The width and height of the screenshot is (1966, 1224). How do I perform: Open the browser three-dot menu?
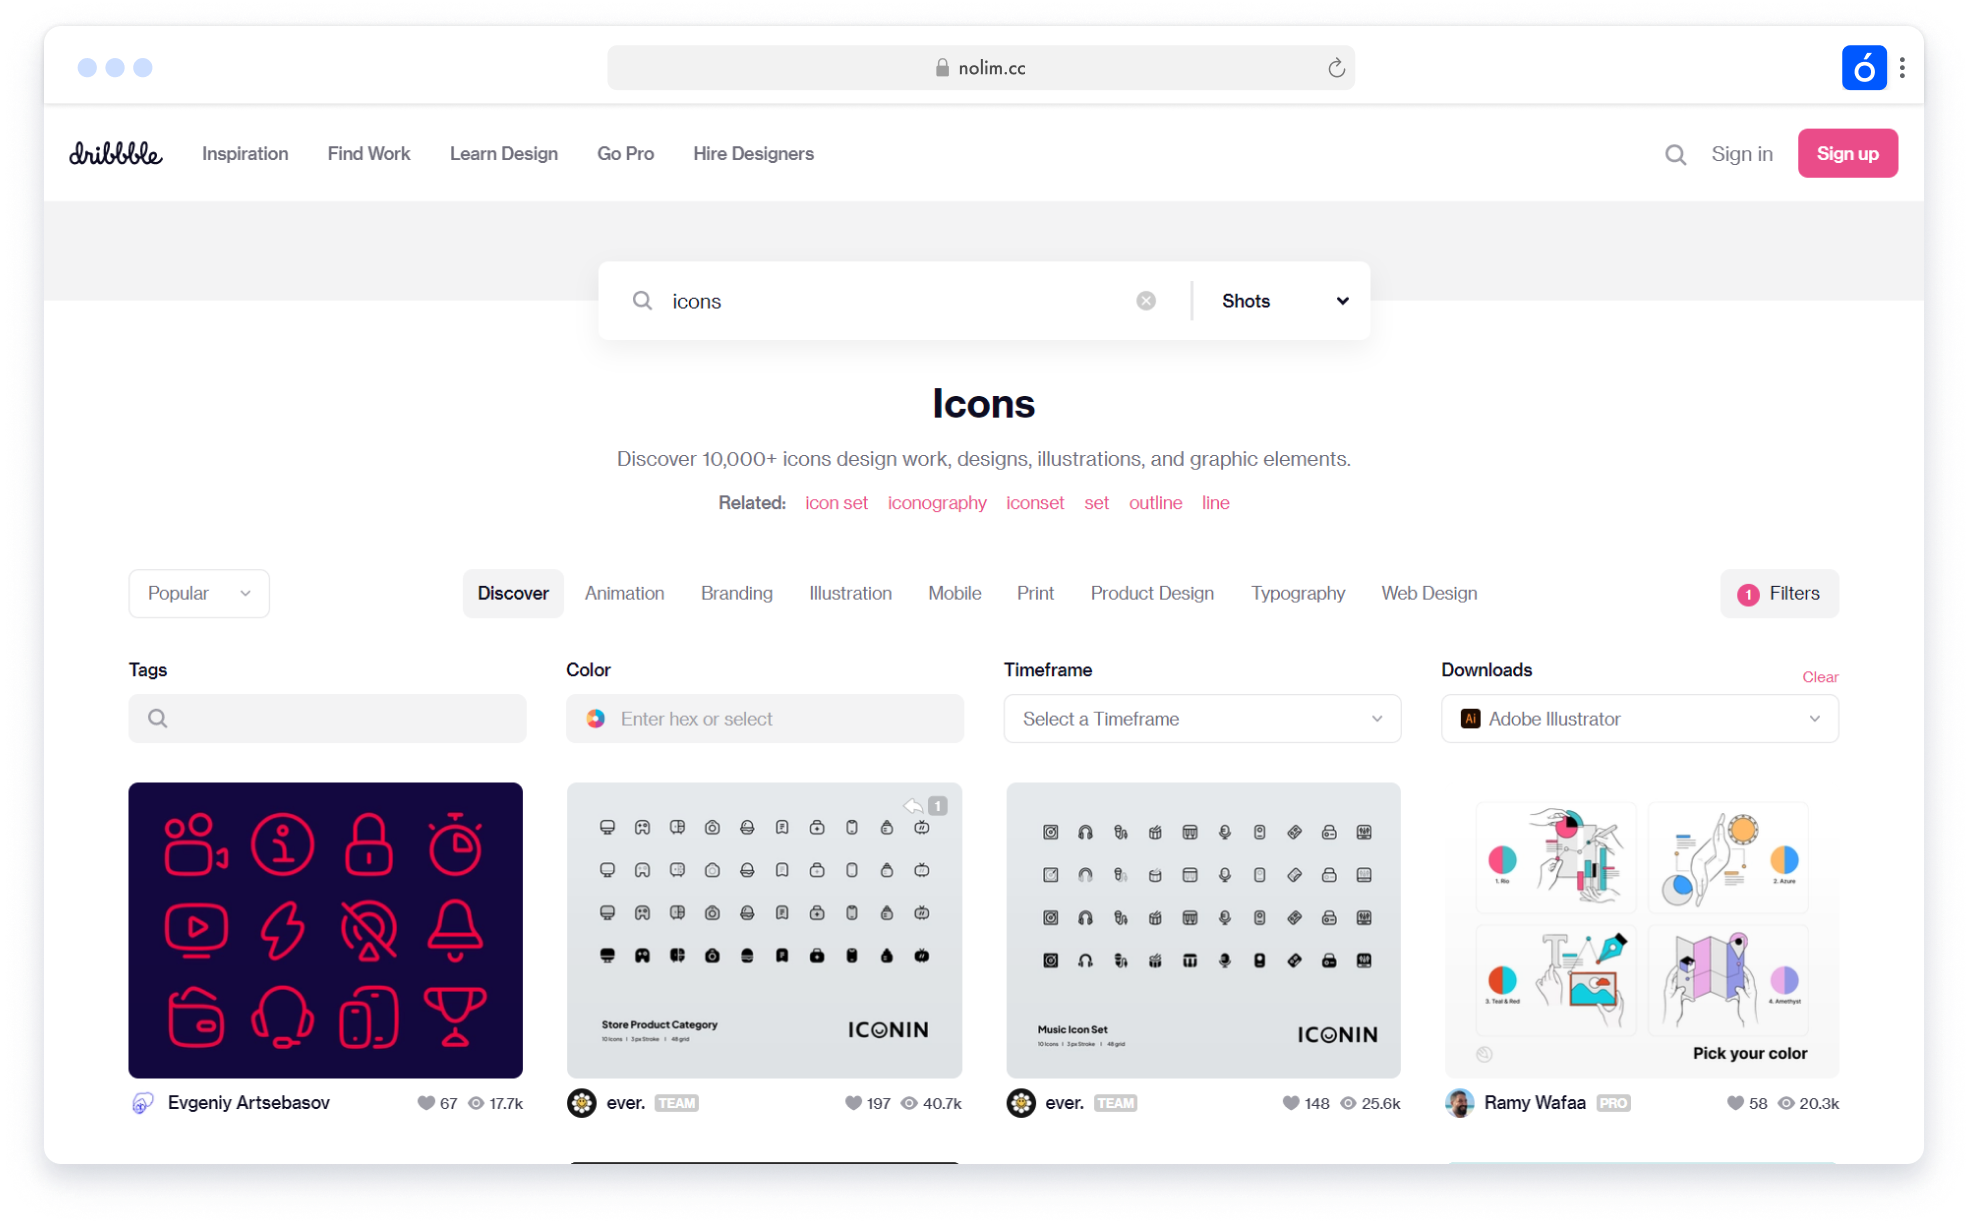click(1902, 68)
